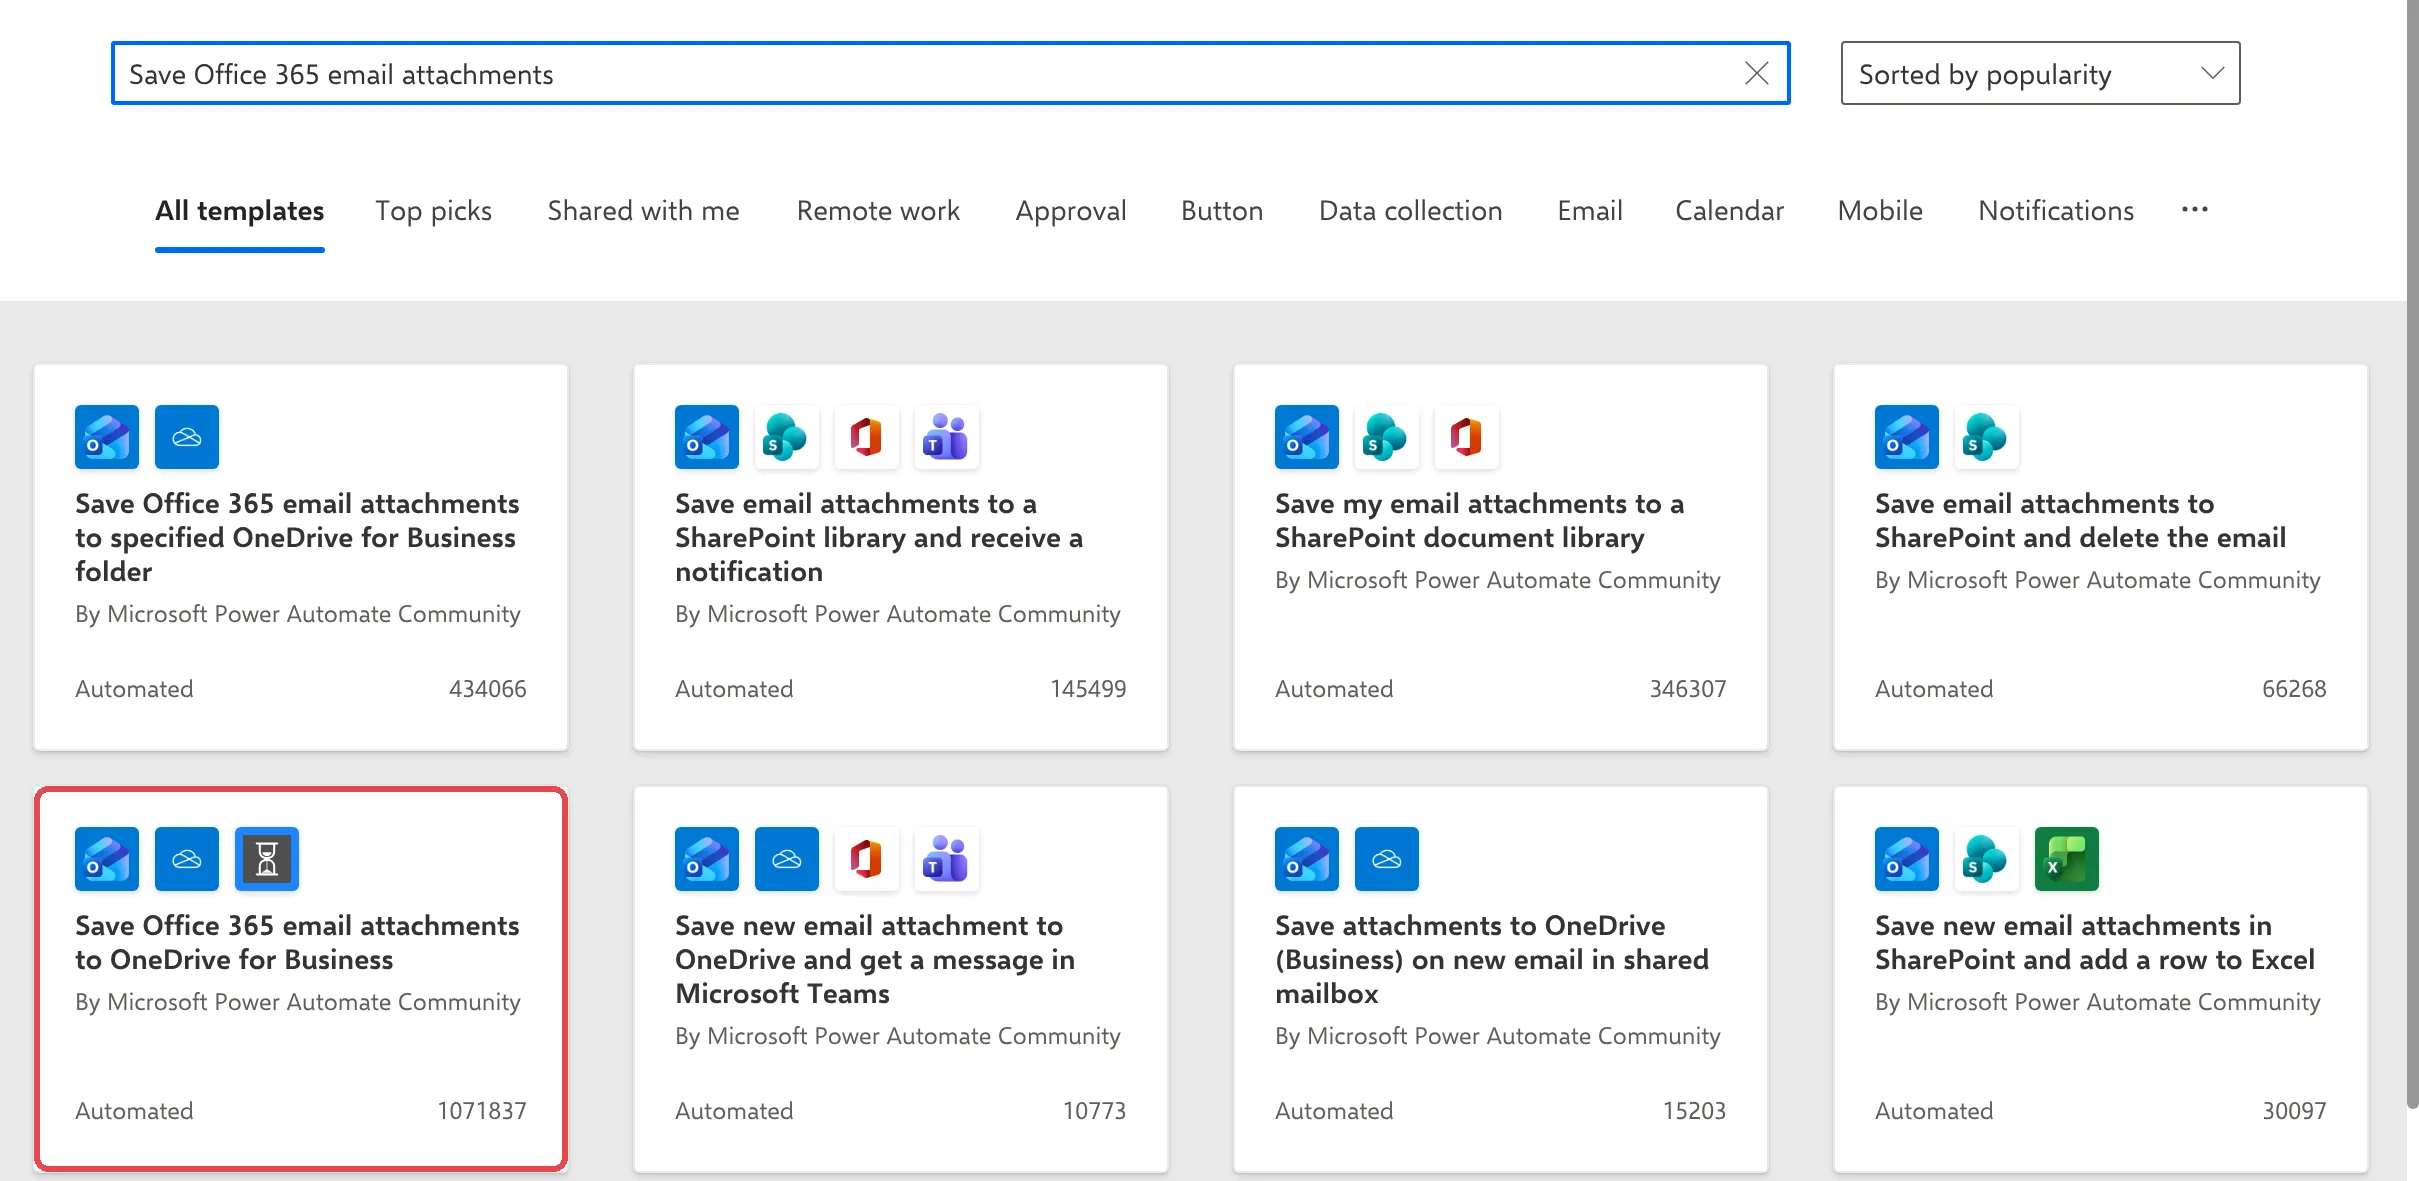Screen dimensions: 2419x1181
Task: Click SharePoint icon on SharePoint library notification card
Action: (787, 437)
